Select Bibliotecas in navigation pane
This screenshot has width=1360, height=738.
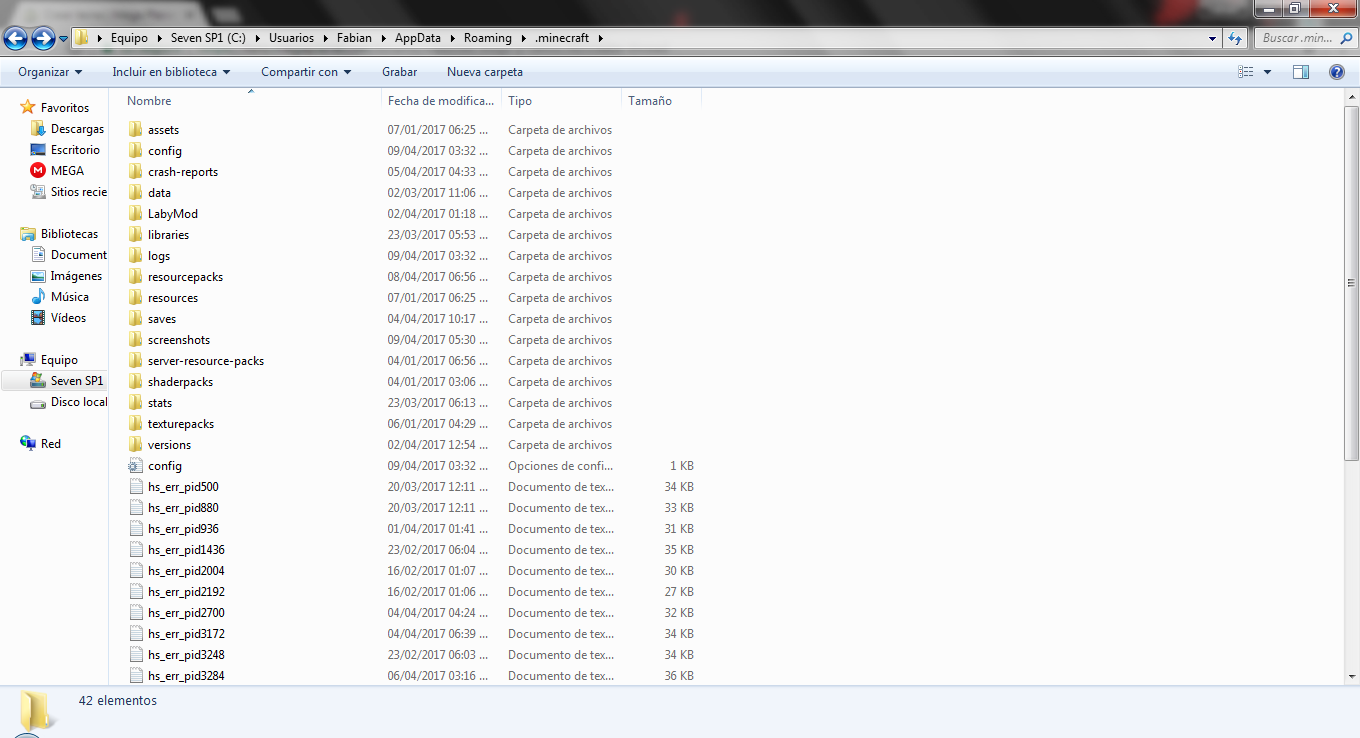click(69, 234)
